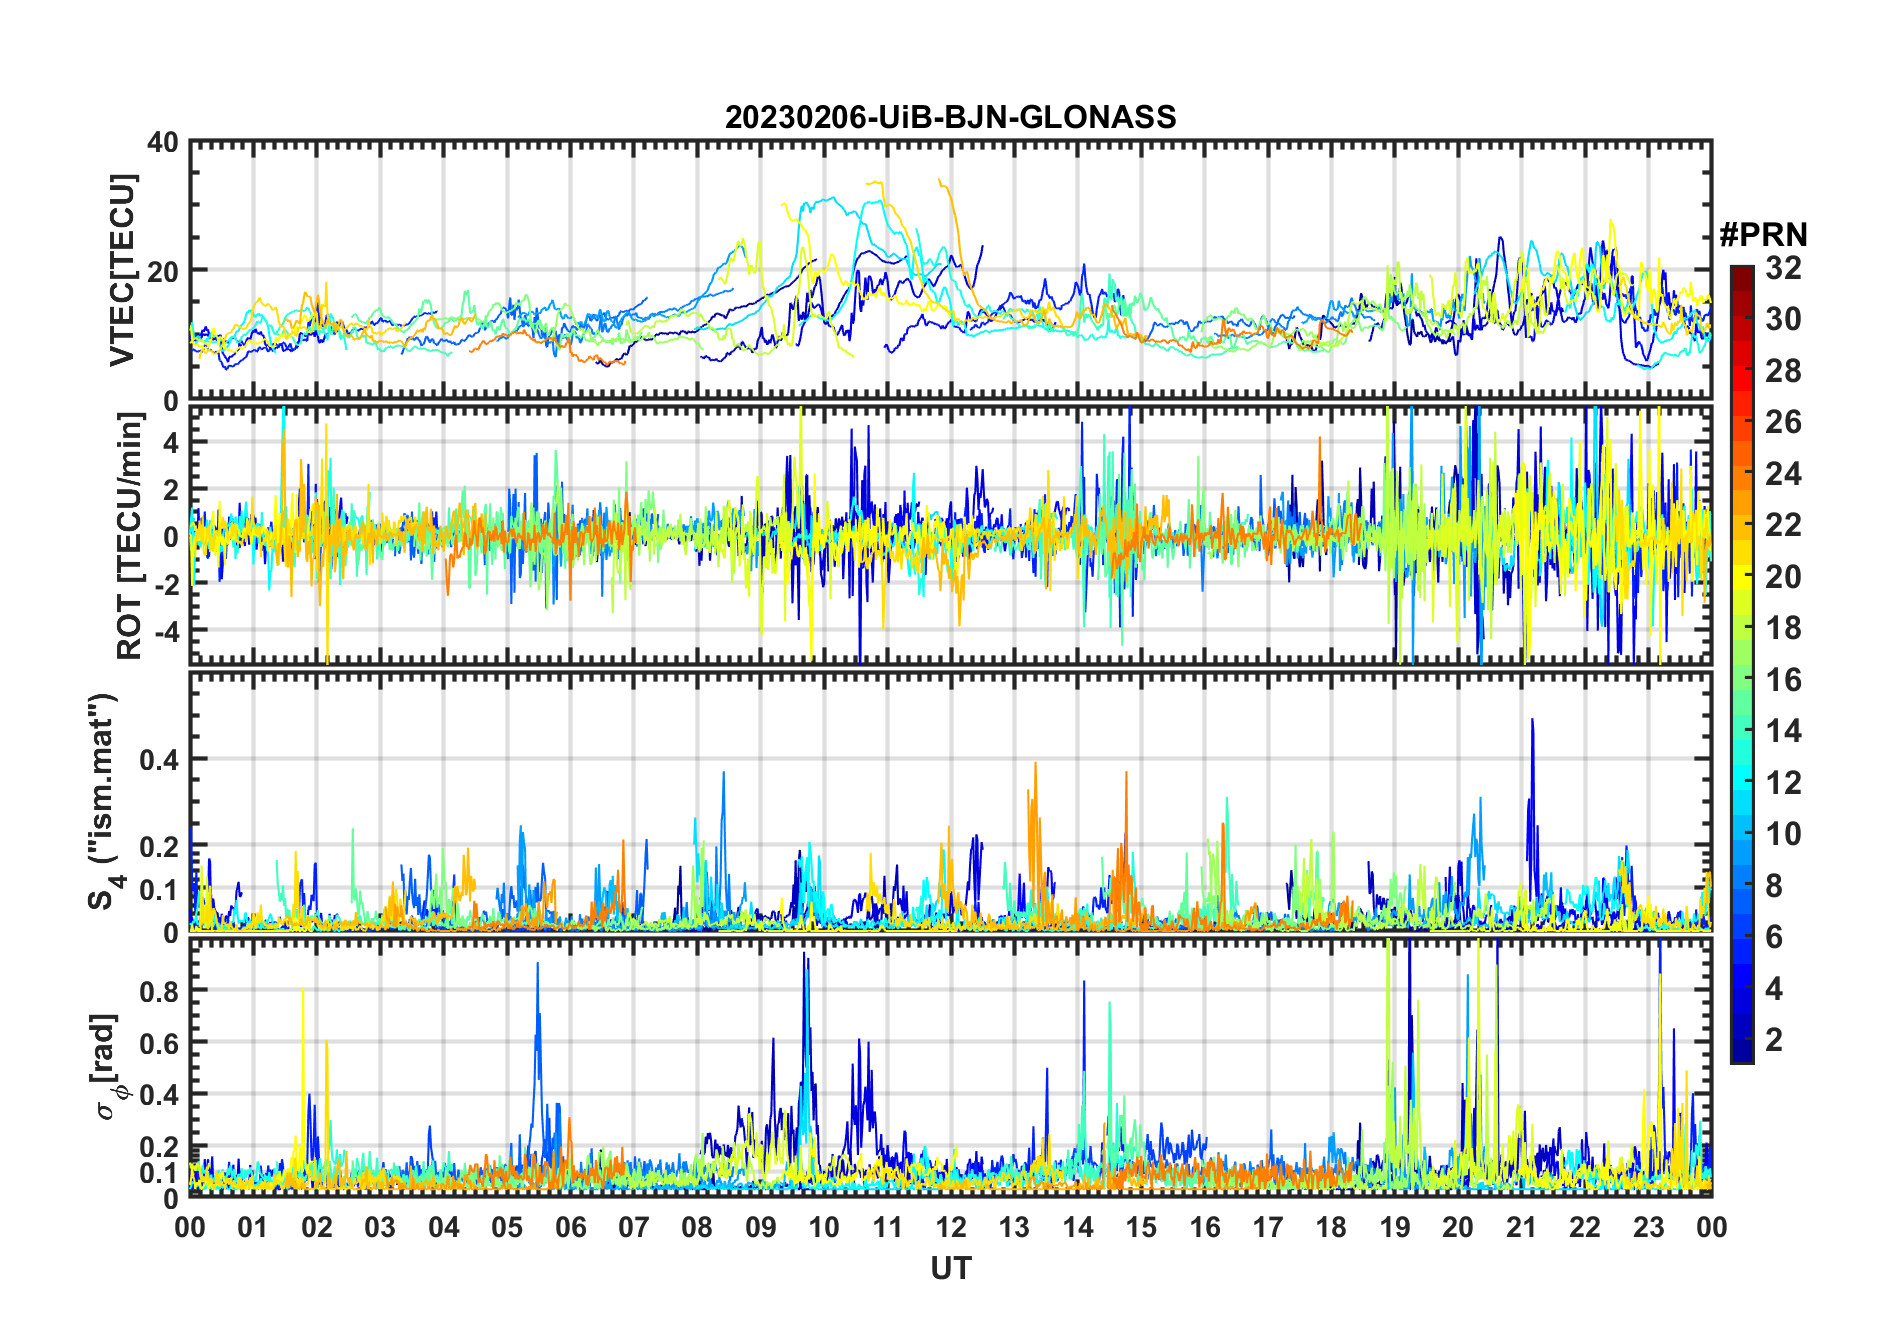Click colorbar tick label 30
The width and height of the screenshot is (1902, 1330).
[1783, 319]
